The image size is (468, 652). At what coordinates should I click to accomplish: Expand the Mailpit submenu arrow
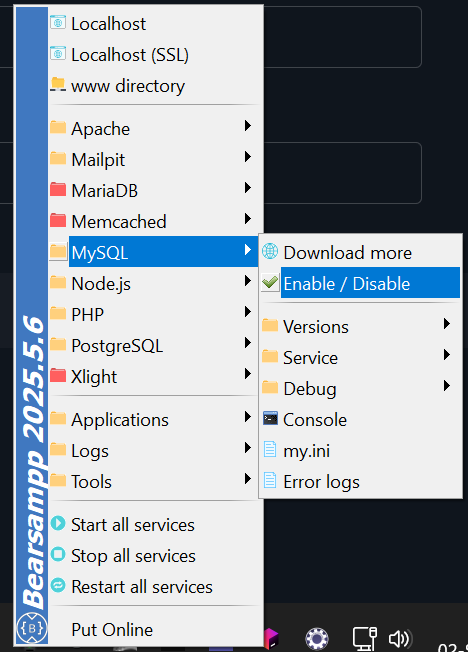click(248, 157)
